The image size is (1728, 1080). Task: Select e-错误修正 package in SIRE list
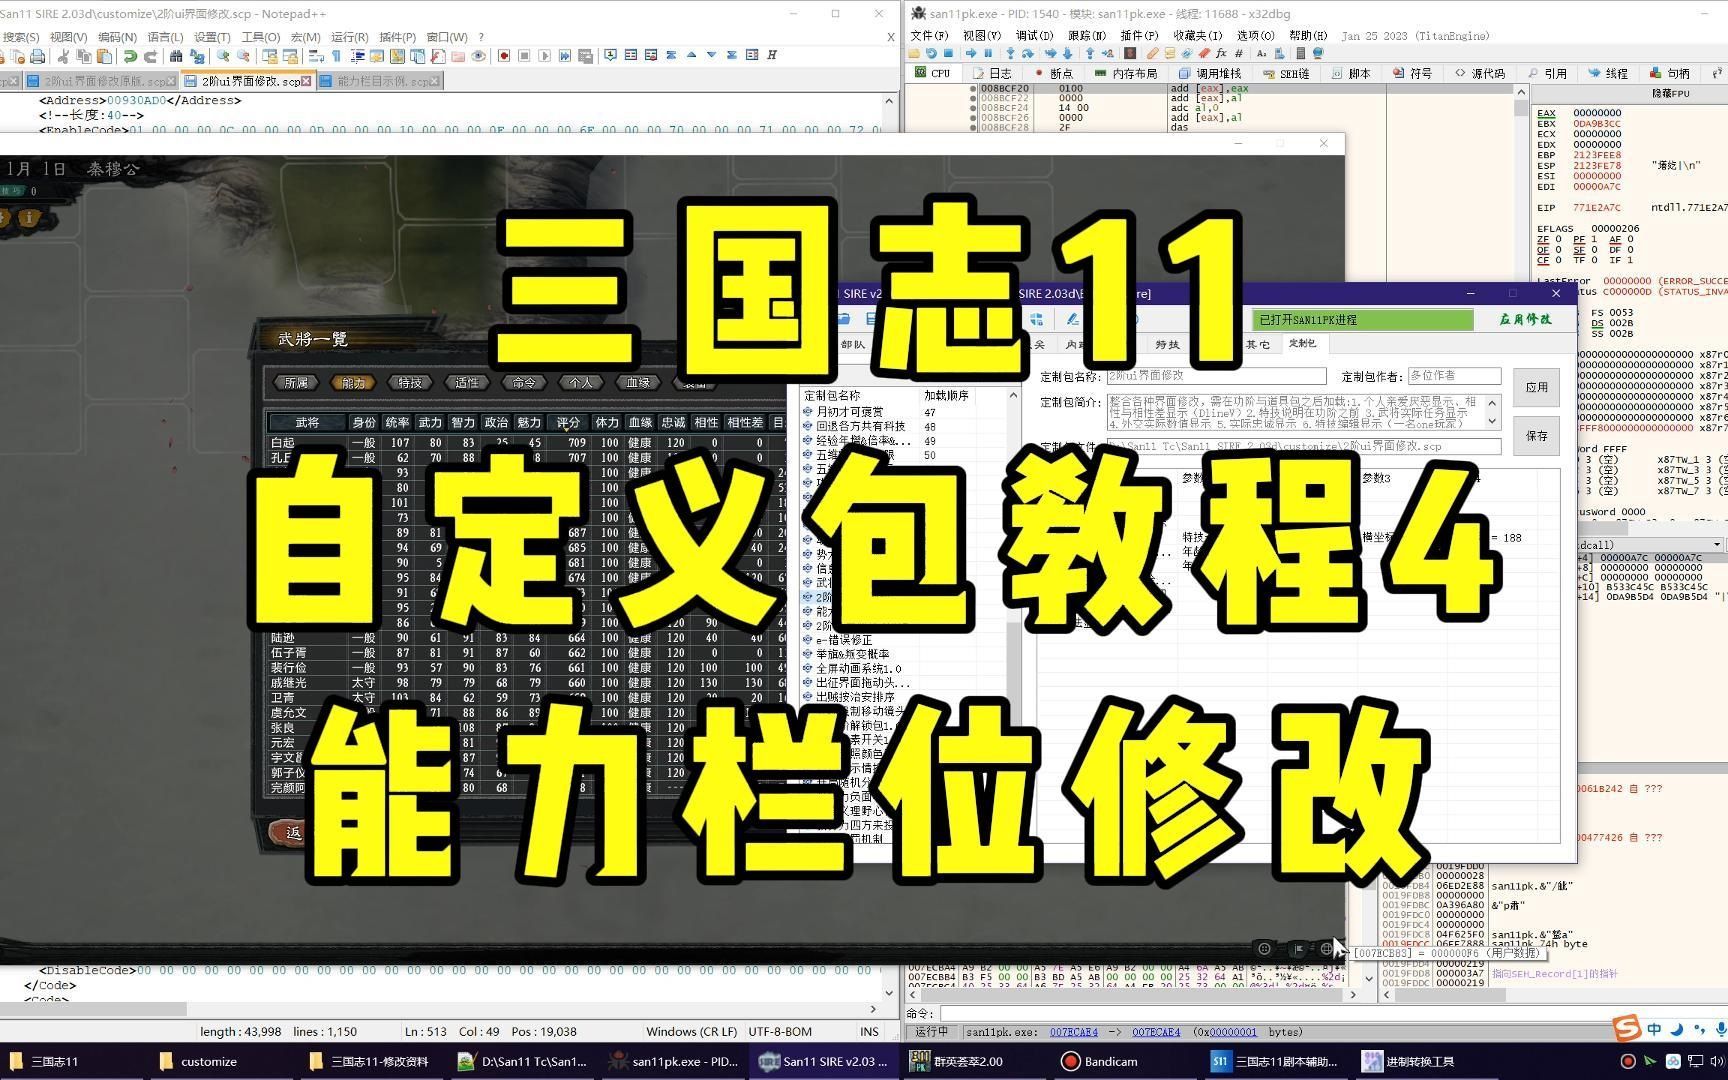844,640
